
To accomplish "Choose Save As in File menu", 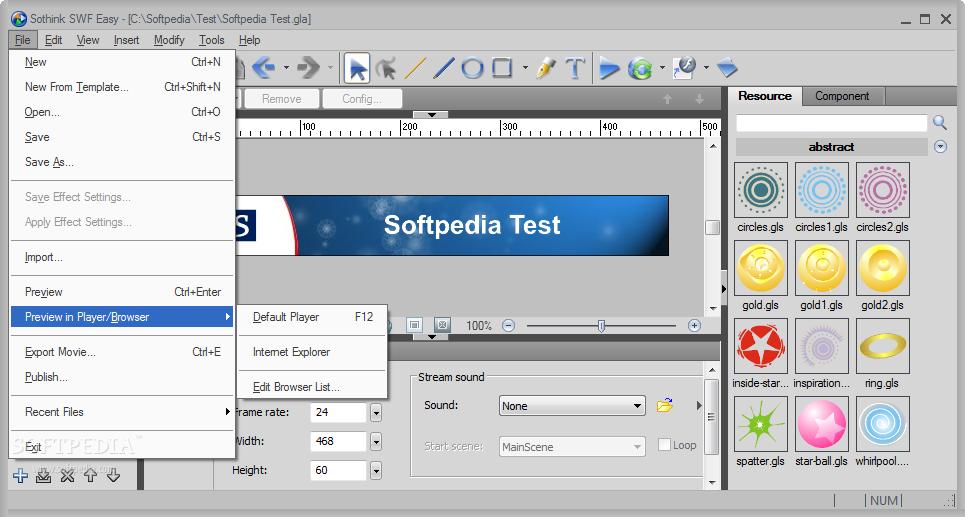I will [122, 162].
